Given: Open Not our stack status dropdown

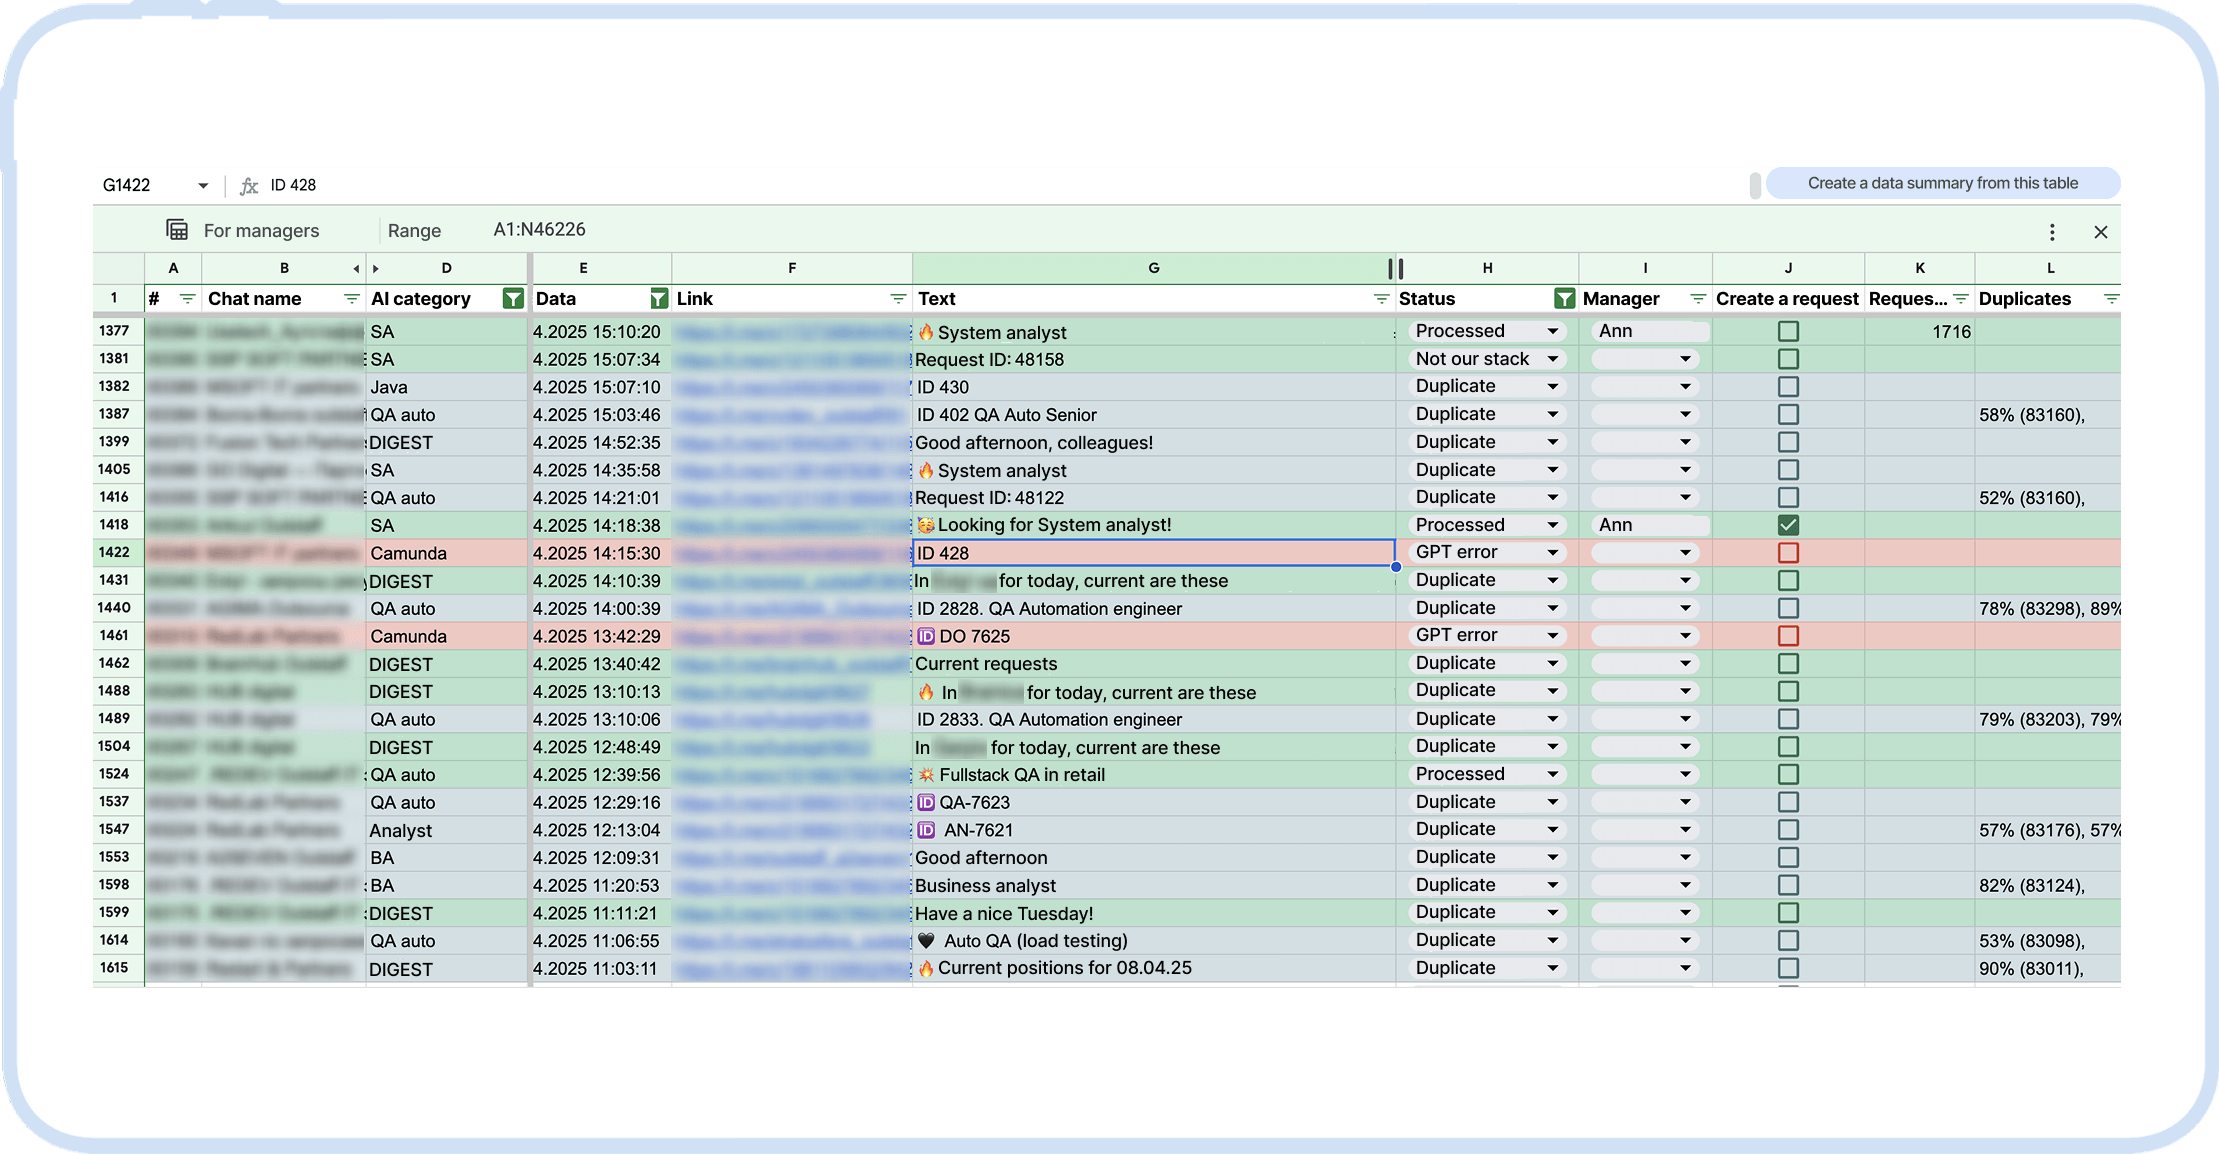Looking at the screenshot, I should coord(1553,359).
